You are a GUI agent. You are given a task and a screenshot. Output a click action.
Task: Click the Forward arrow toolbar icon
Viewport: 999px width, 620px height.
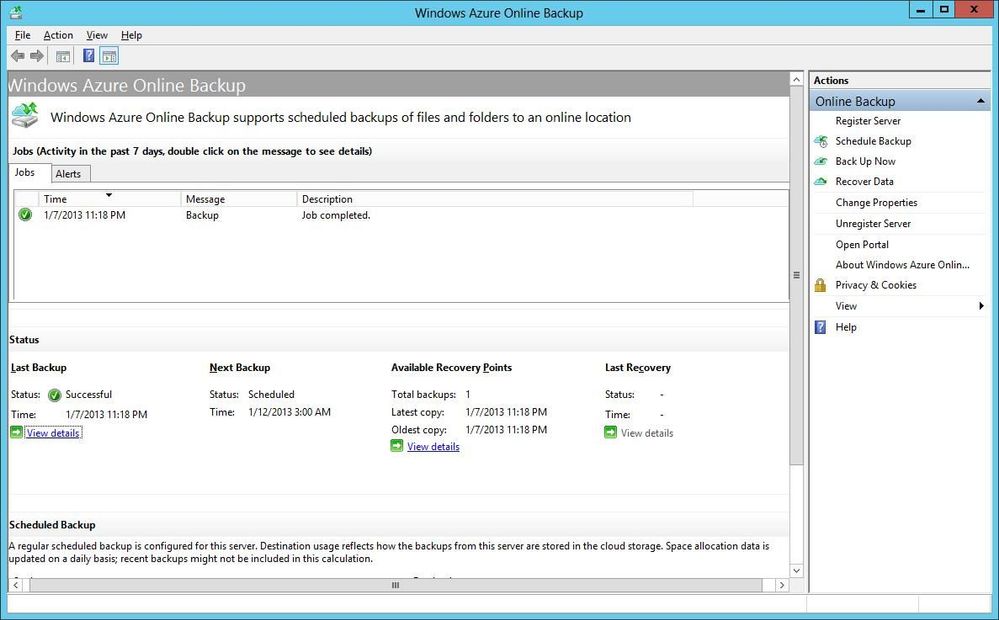[x=37, y=56]
